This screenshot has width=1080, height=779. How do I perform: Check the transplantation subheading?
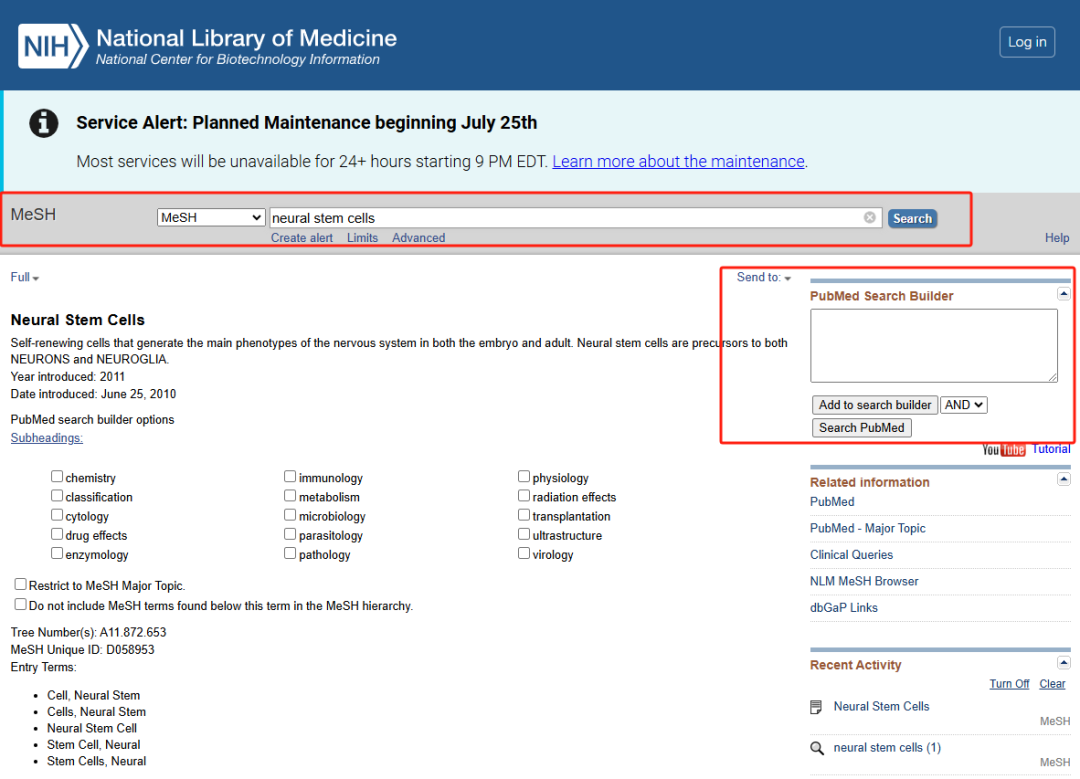[x=524, y=515]
